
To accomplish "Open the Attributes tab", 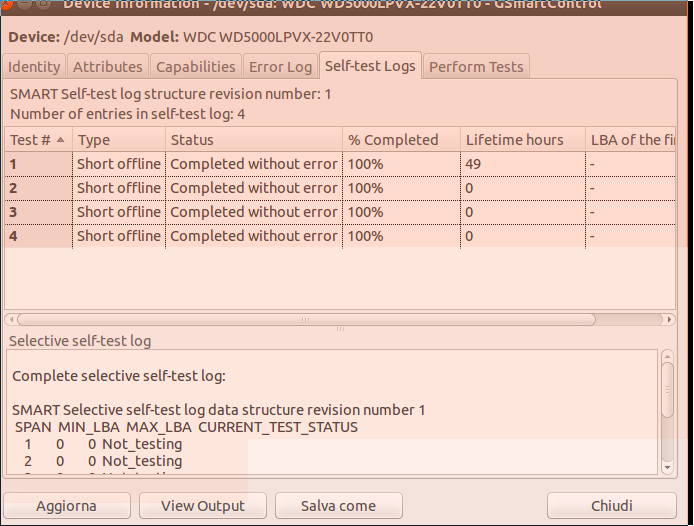I will [x=108, y=67].
